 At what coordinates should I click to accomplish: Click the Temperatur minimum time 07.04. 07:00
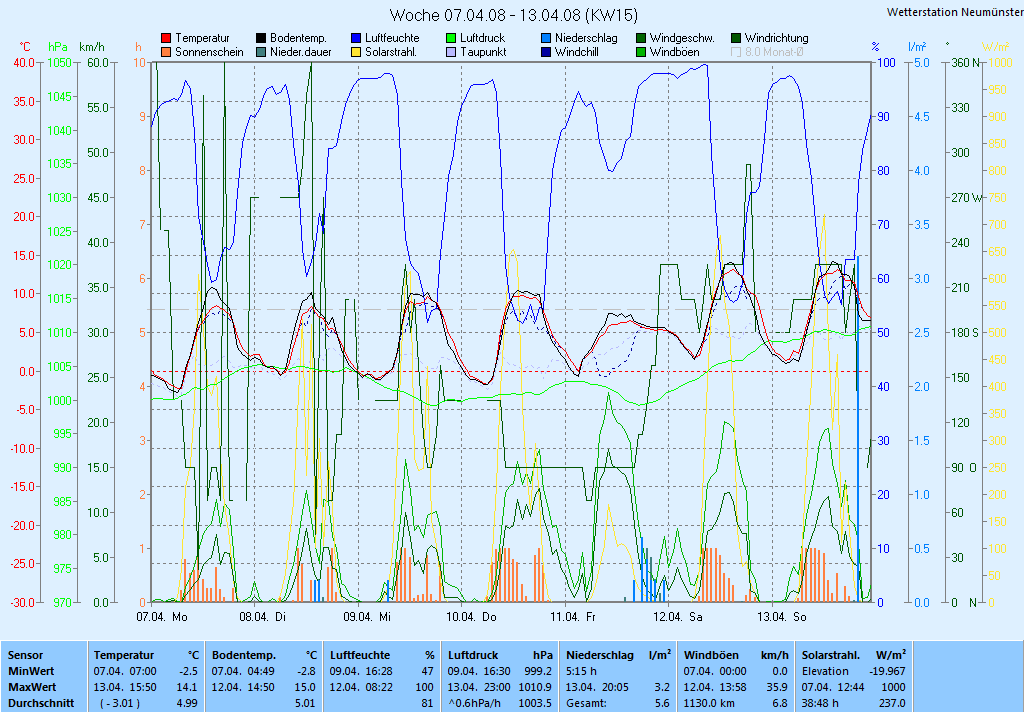tap(125, 671)
